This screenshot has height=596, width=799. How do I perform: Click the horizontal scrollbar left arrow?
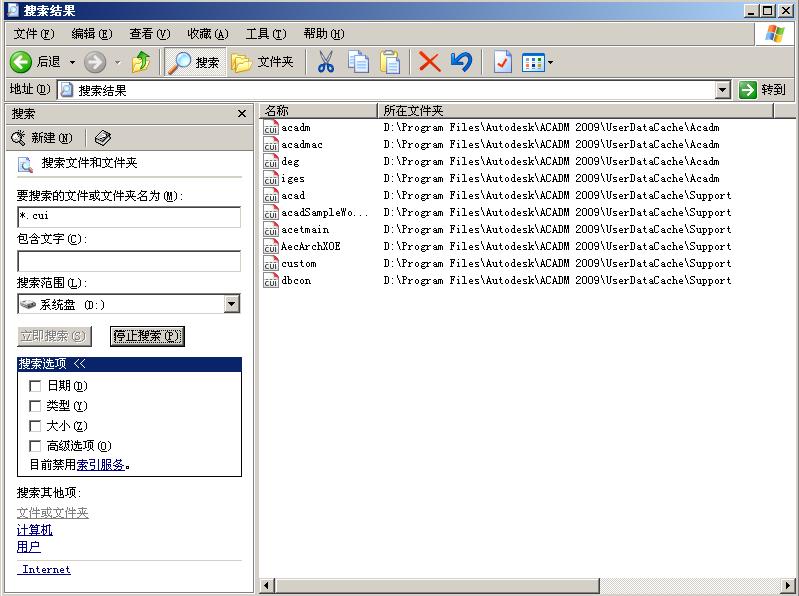pyautogui.click(x=267, y=586)
